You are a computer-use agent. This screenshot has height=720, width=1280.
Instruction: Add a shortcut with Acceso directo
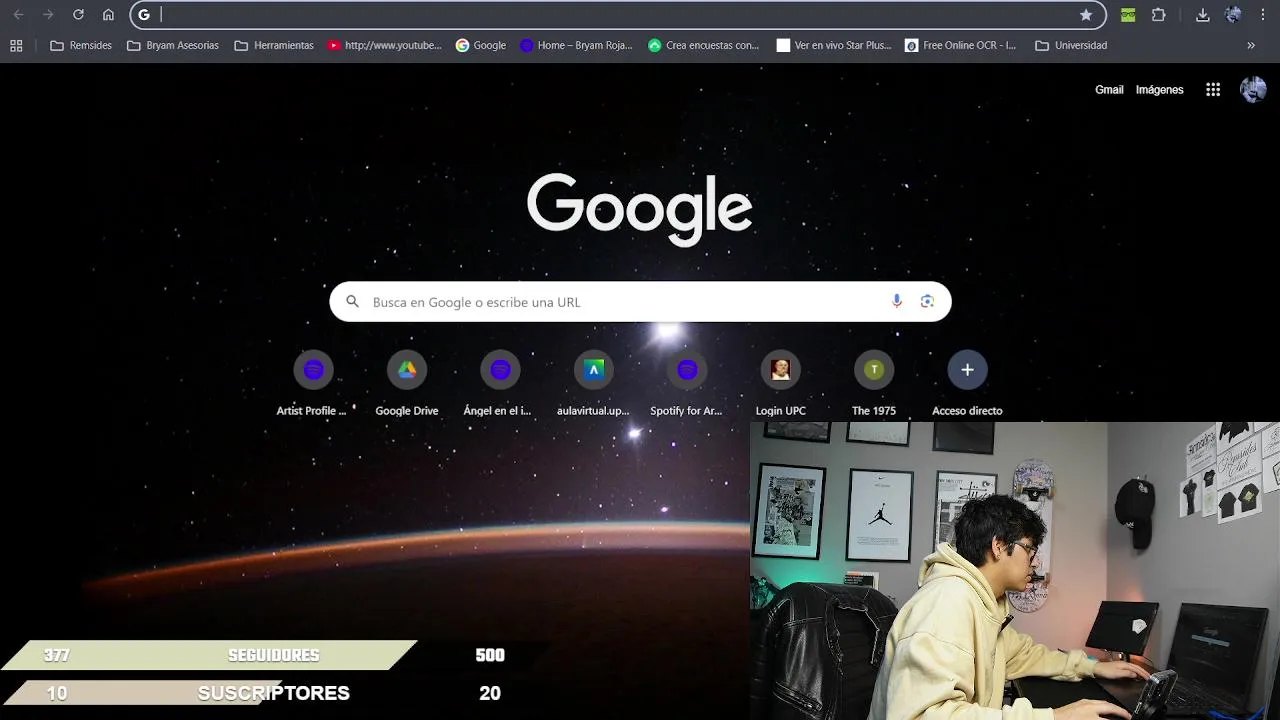coord(967,384)
